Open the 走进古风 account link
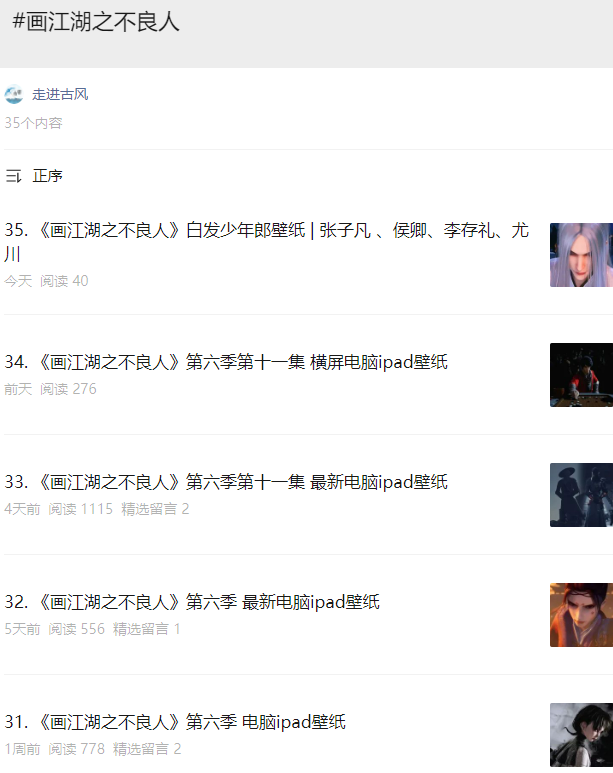The image size is (613, 773). (60, 94)
